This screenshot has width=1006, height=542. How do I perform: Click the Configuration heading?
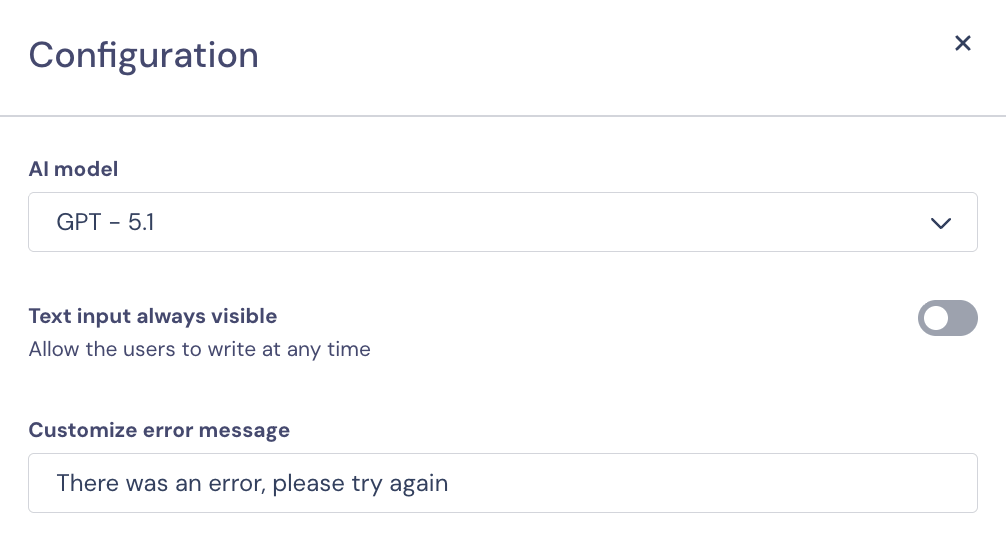click(143, 54)
